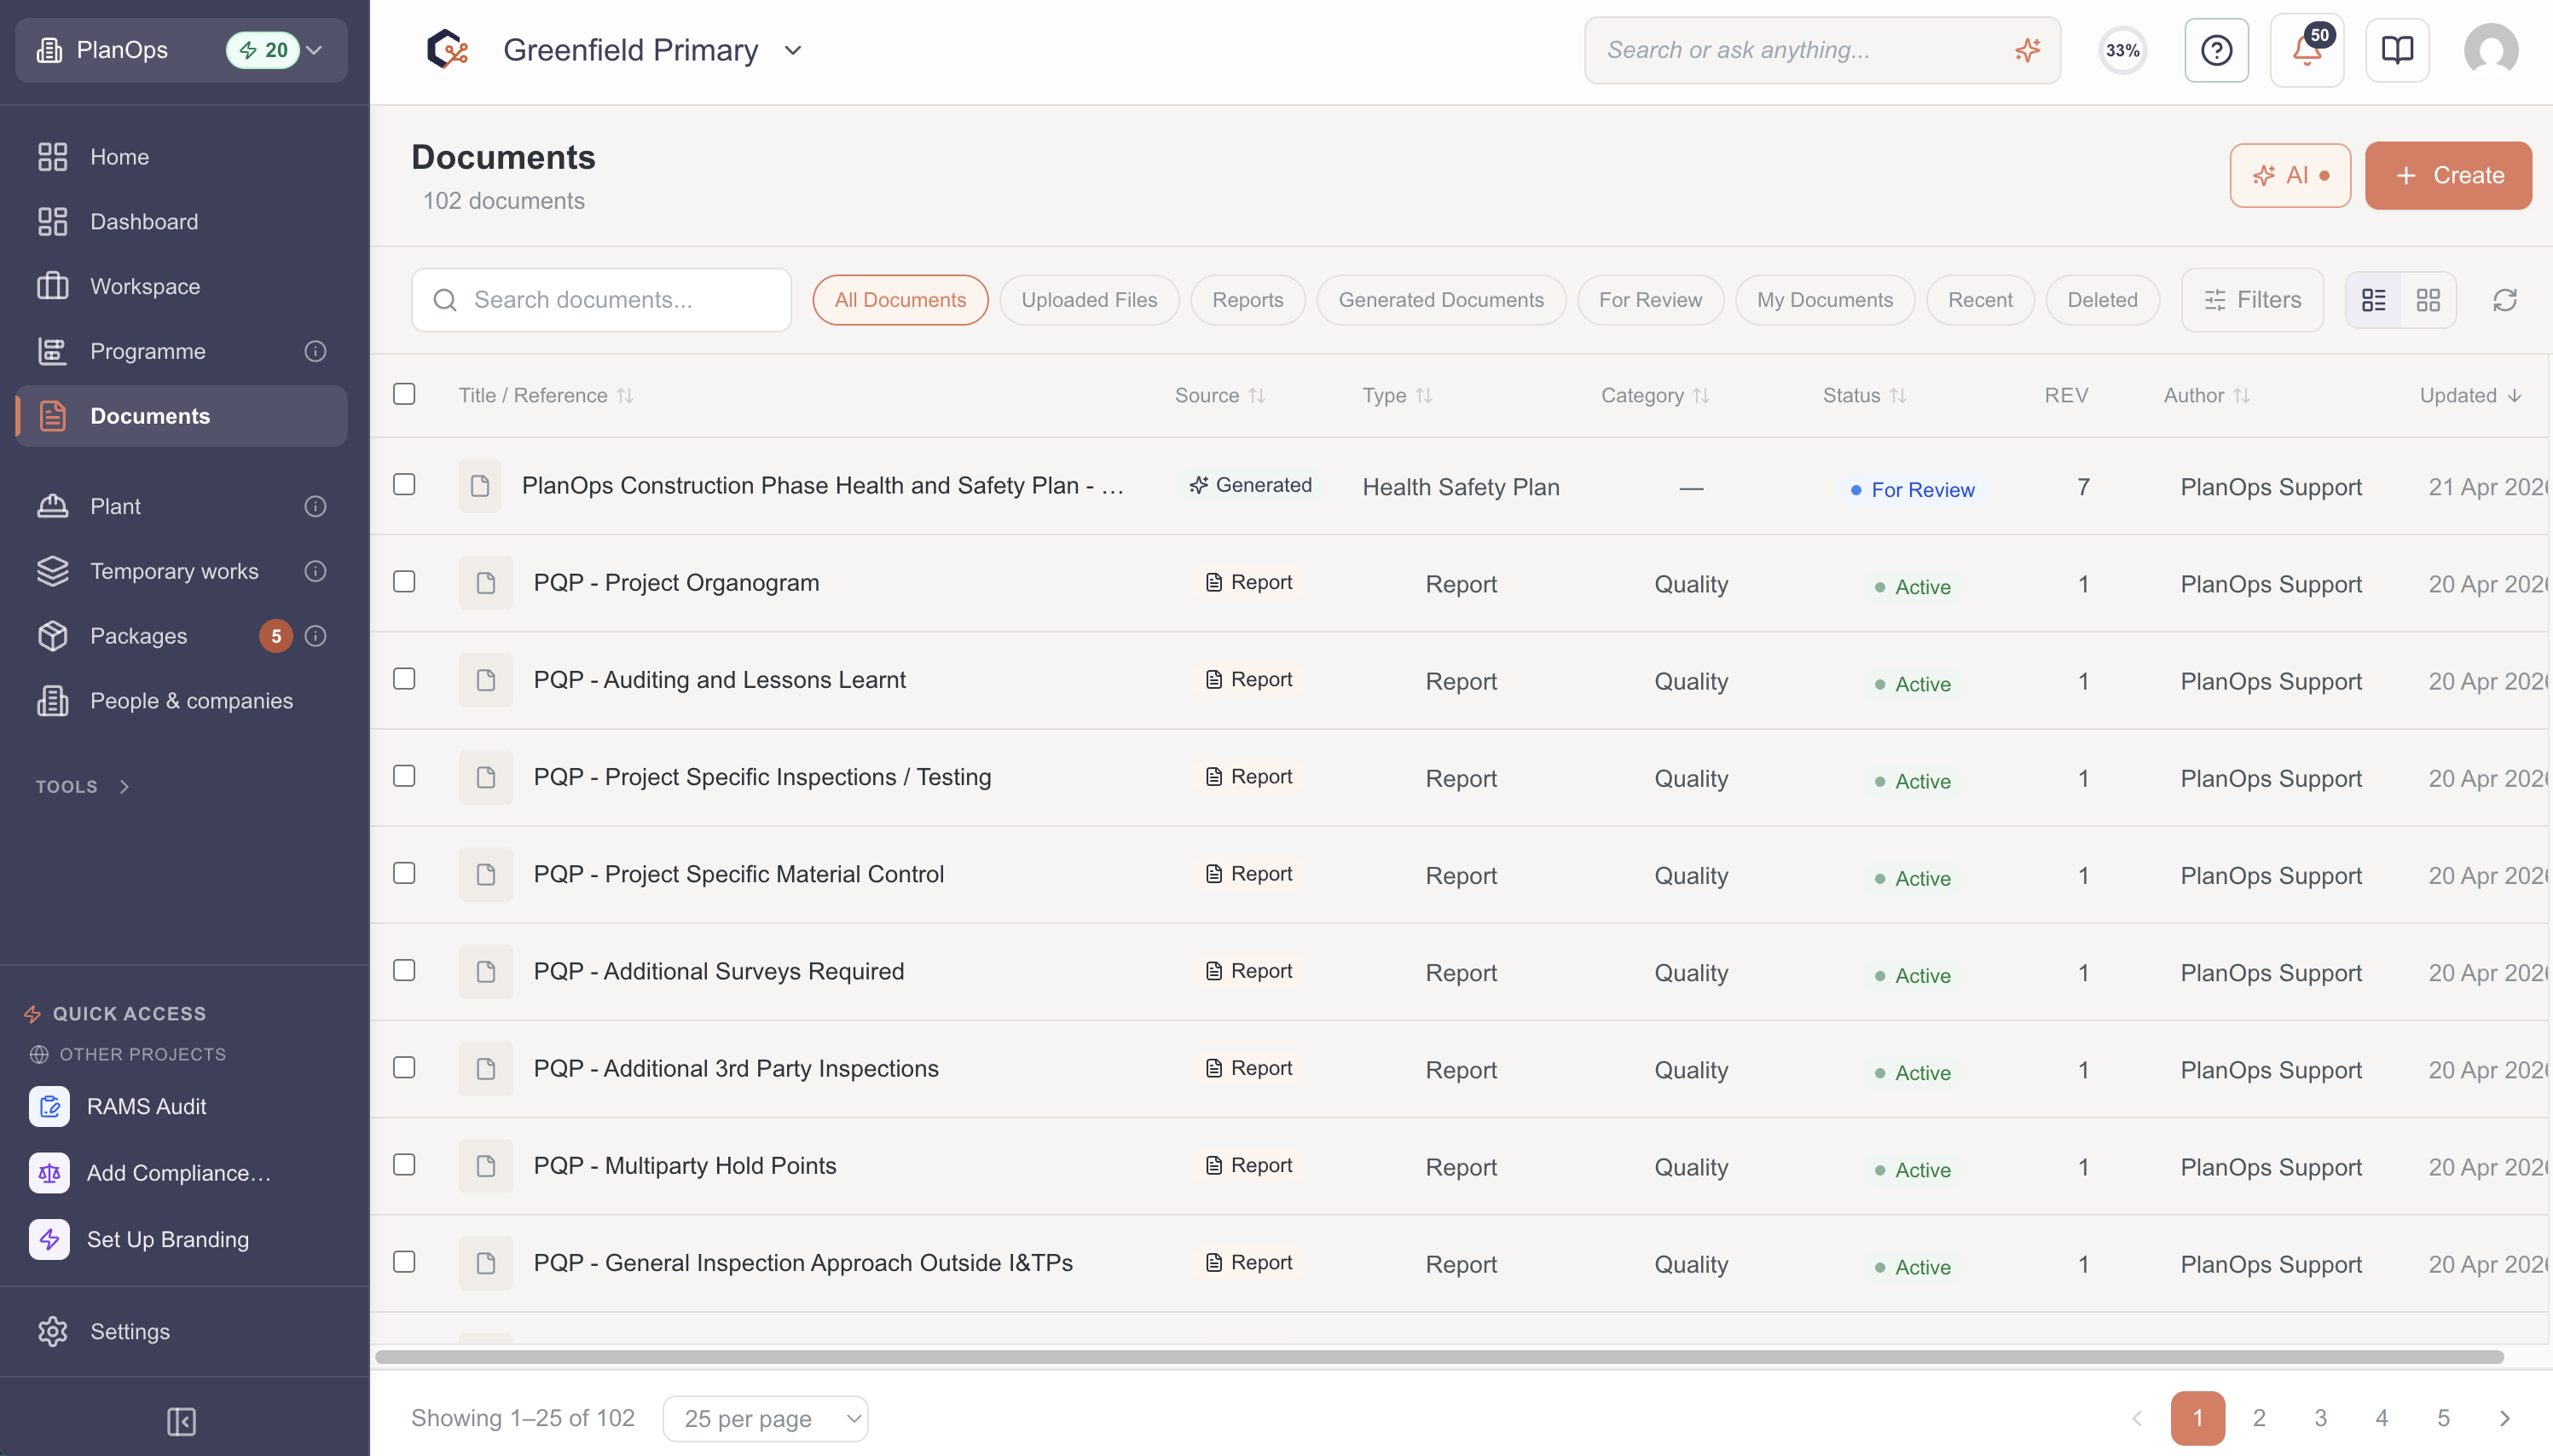Toggle the select-all documents checkbox
This screenshot has width=2553, height=1456.
[x=404, y=394]
